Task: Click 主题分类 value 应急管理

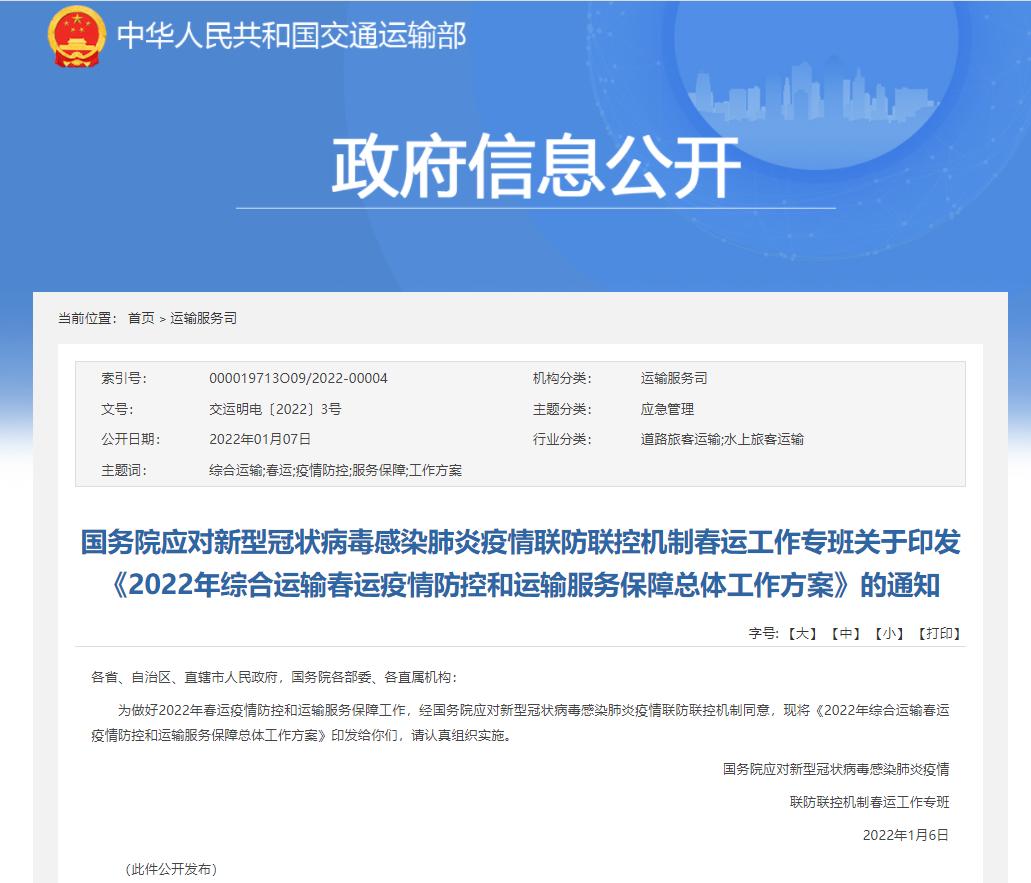Action: (667, 409)
